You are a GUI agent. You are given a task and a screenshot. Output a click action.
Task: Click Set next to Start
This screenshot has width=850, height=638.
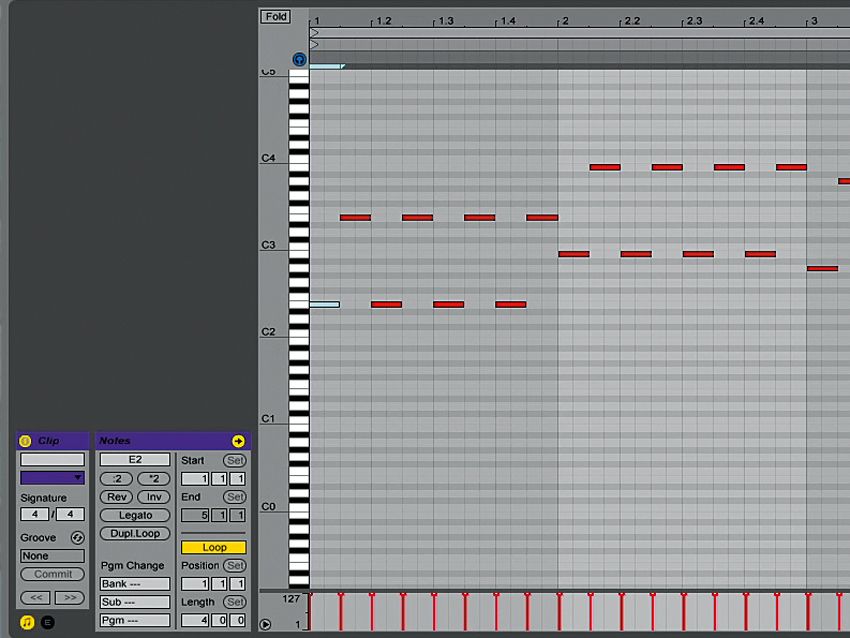[x=234, y=460]
